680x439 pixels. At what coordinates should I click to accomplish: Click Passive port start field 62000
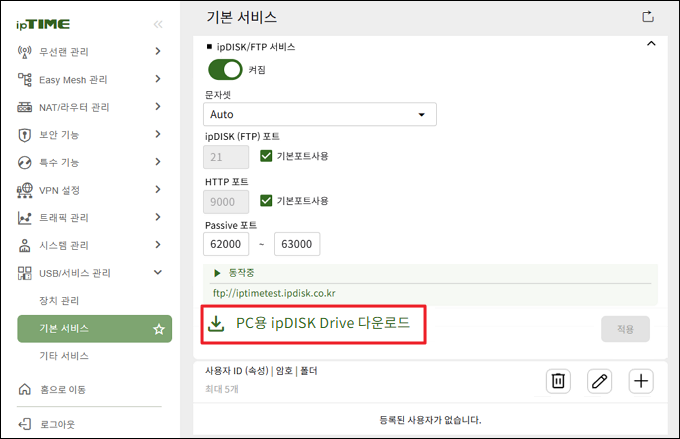pos(226,244)
